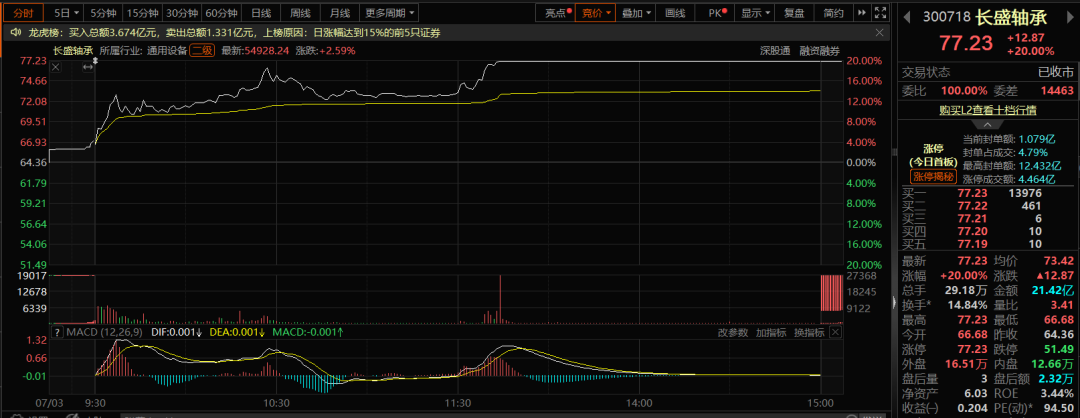Collapse the order book chevron
Image resolution: width=1080 pixels, height=418 pixels.
click(988, 125)
